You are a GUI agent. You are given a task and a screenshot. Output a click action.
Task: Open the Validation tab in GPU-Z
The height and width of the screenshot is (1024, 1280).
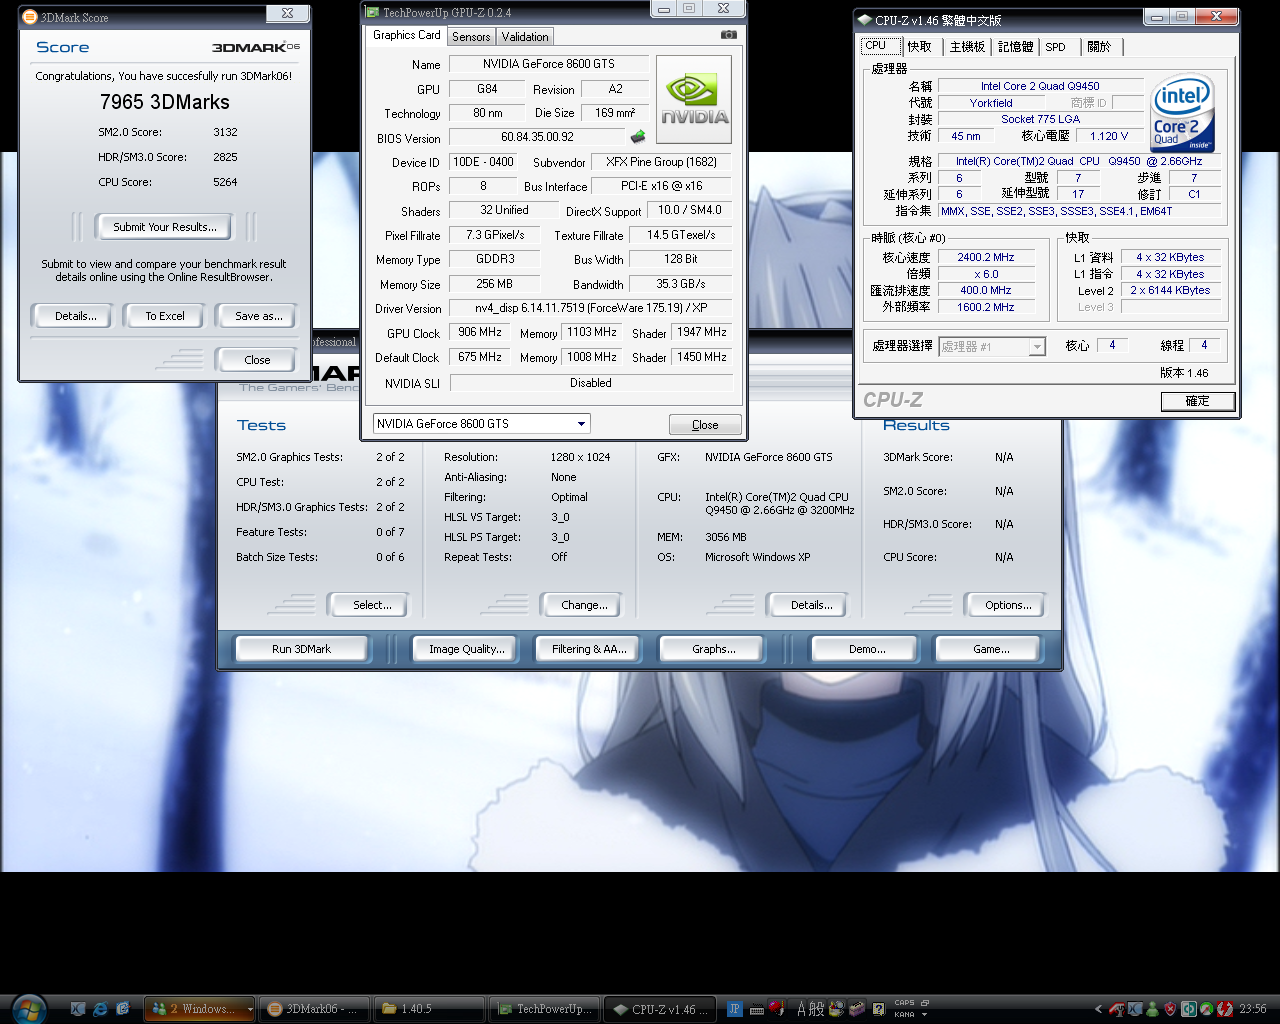(525, 37)
